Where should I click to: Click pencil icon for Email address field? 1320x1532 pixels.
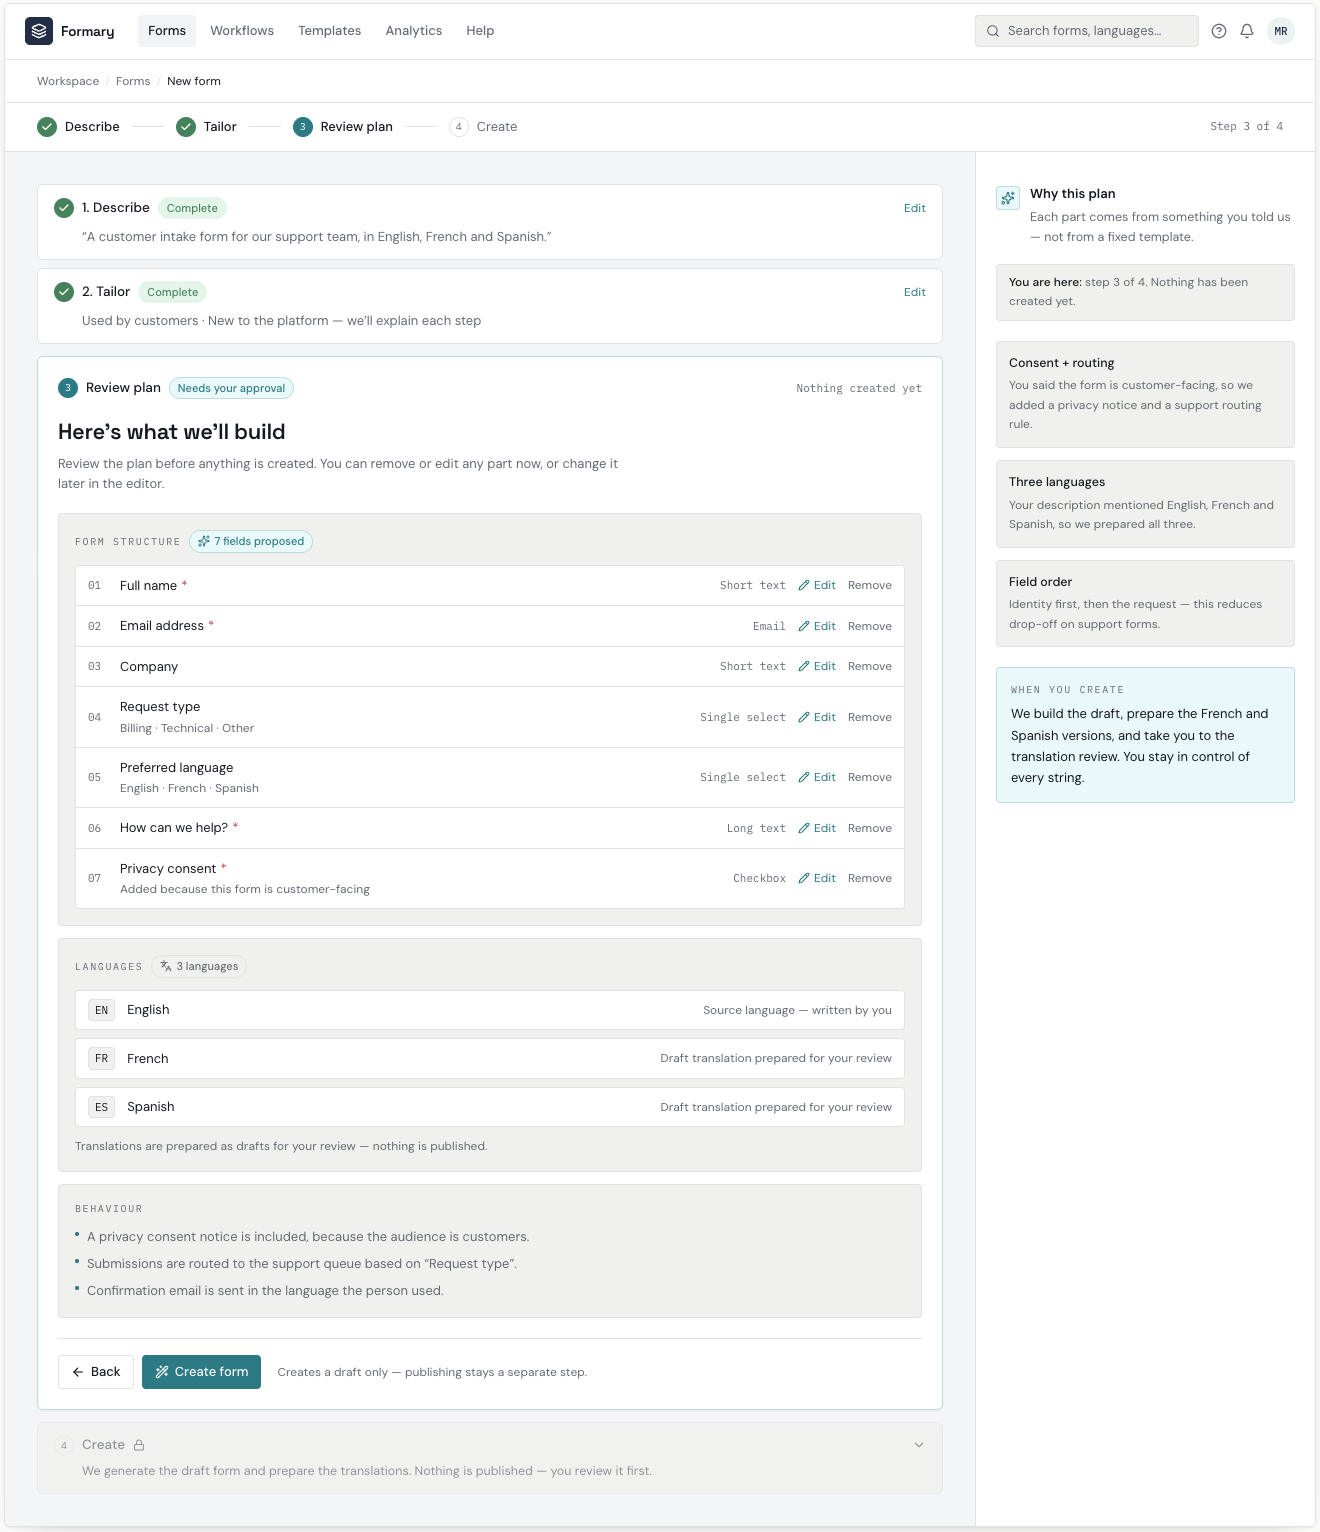(804, 626)
